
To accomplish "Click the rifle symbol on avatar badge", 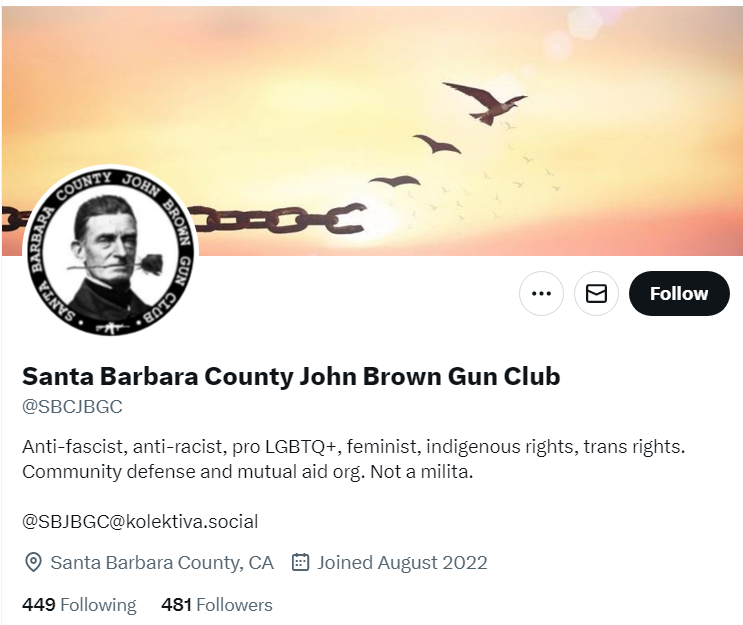I will (112, 327).
